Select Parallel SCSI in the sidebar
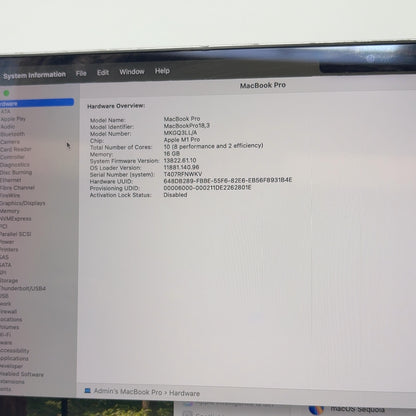 [x=15, y=234]
